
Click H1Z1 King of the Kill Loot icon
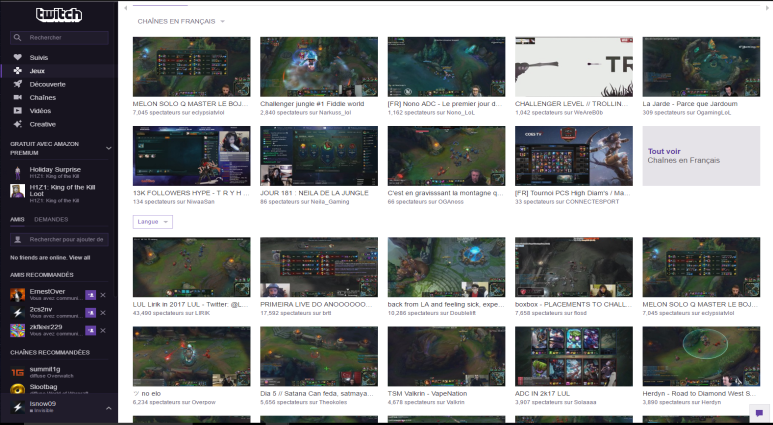[x=18, y=191]
